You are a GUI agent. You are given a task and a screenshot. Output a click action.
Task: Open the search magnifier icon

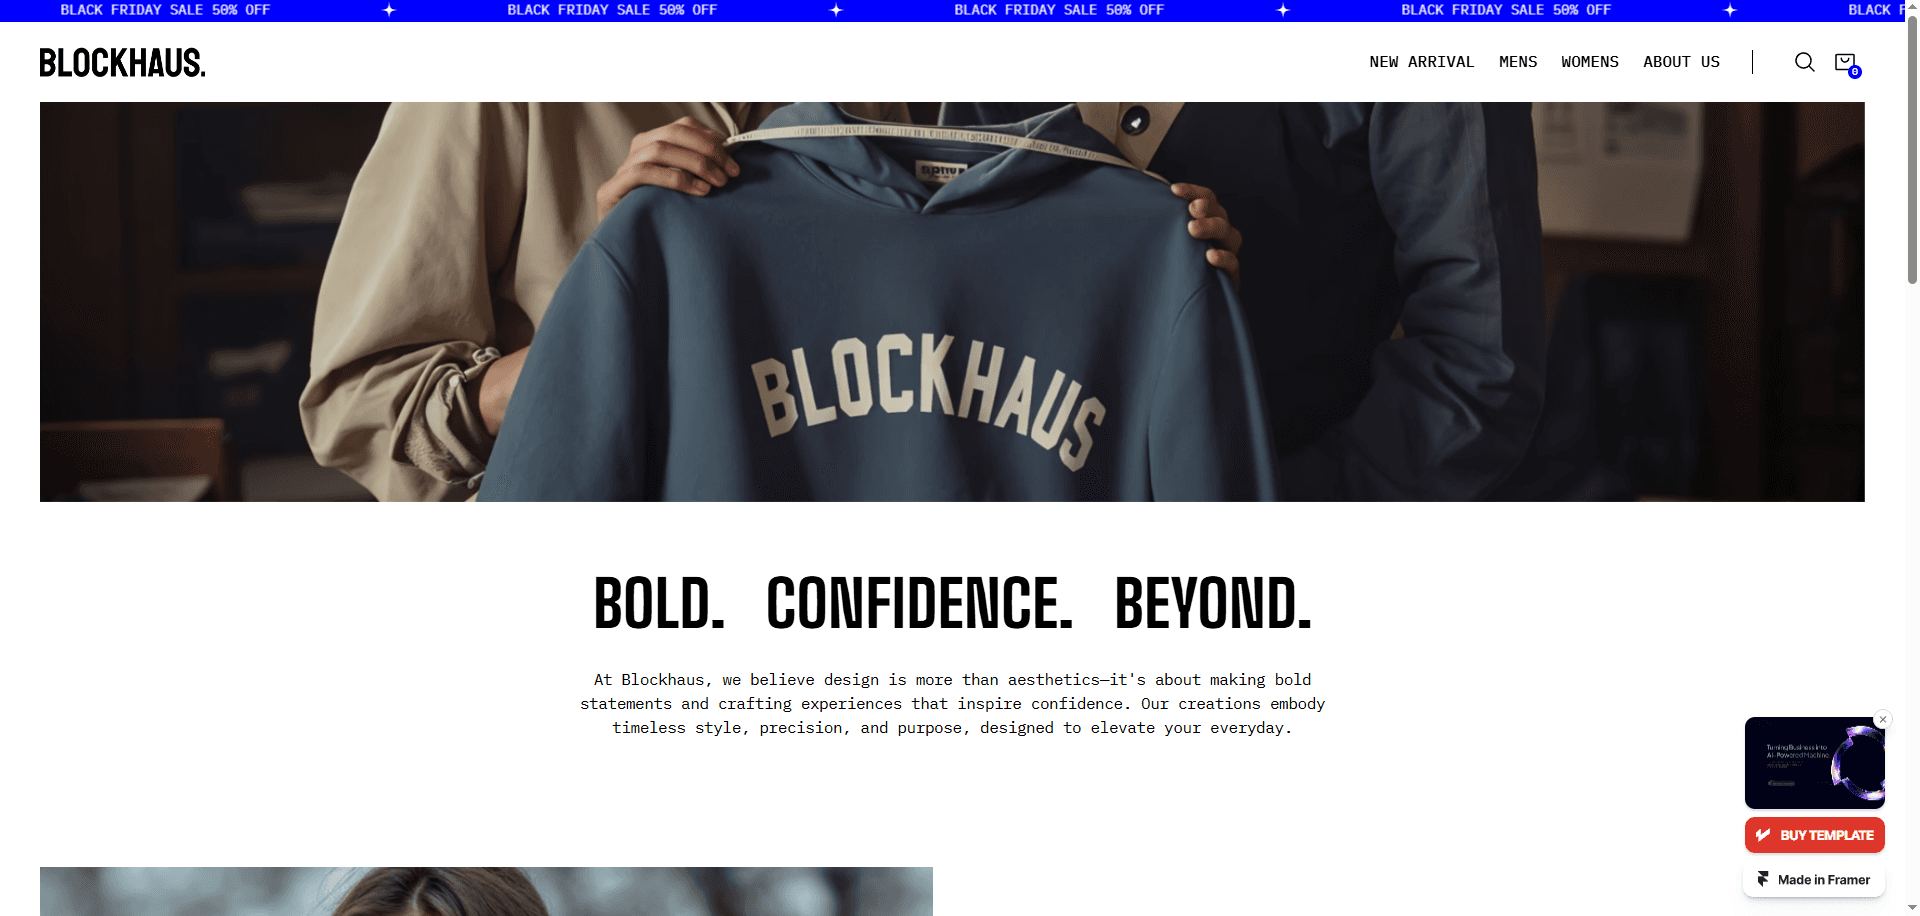(x=1804, y=62)
